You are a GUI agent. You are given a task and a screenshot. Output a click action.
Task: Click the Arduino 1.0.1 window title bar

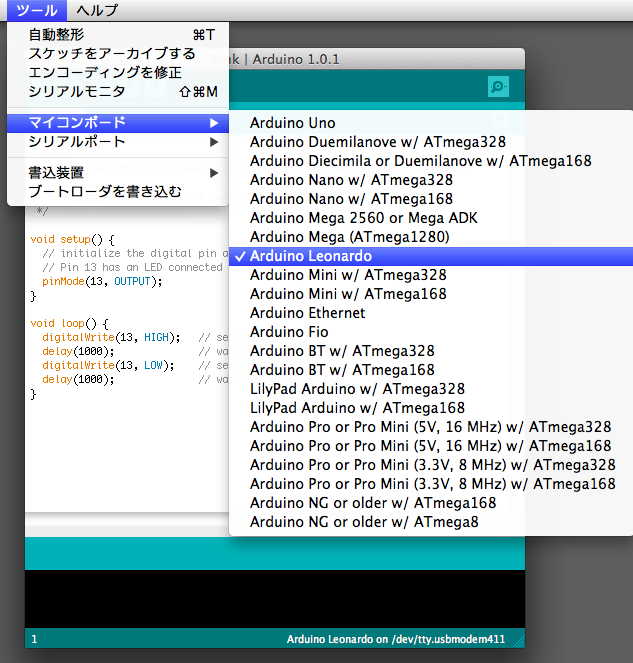point(376,59)
